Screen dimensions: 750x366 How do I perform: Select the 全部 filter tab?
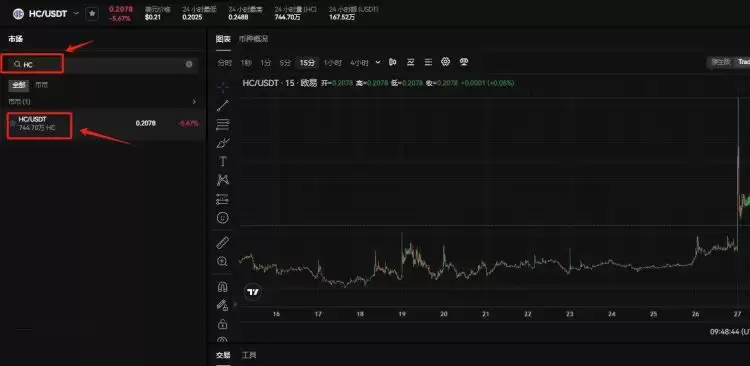19,85
